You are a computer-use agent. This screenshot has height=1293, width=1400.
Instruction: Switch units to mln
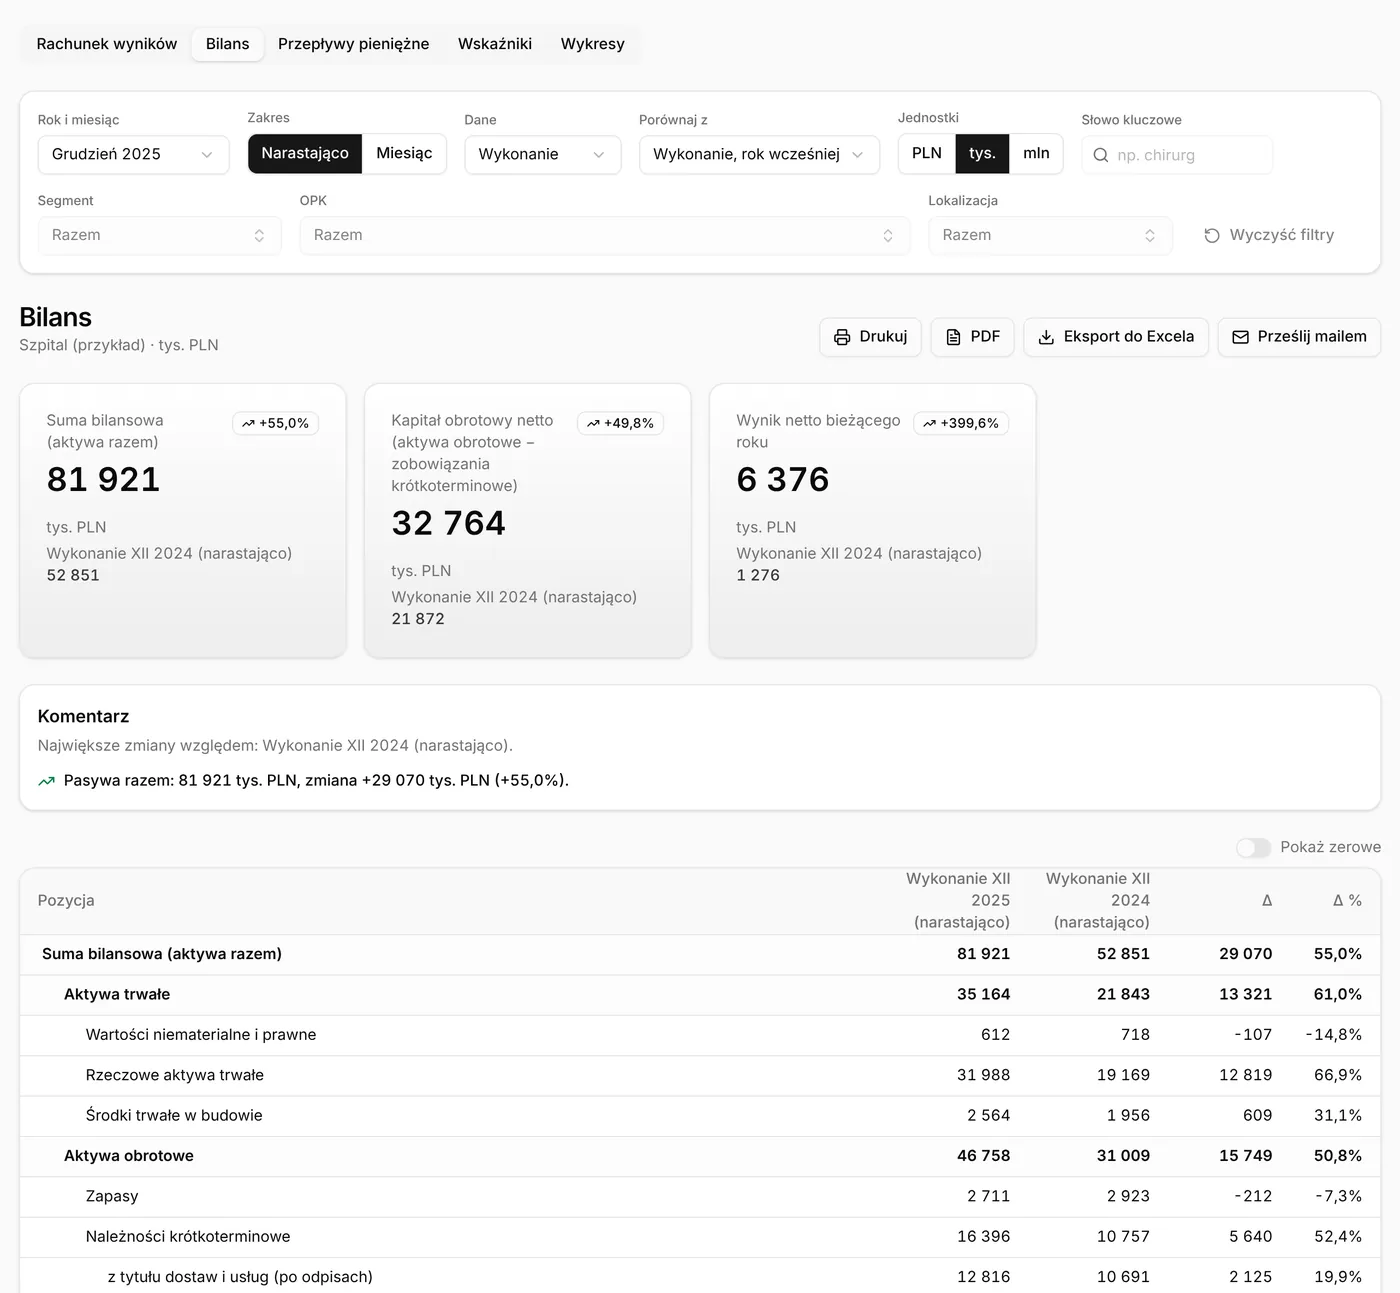(x=1036, y=153)
